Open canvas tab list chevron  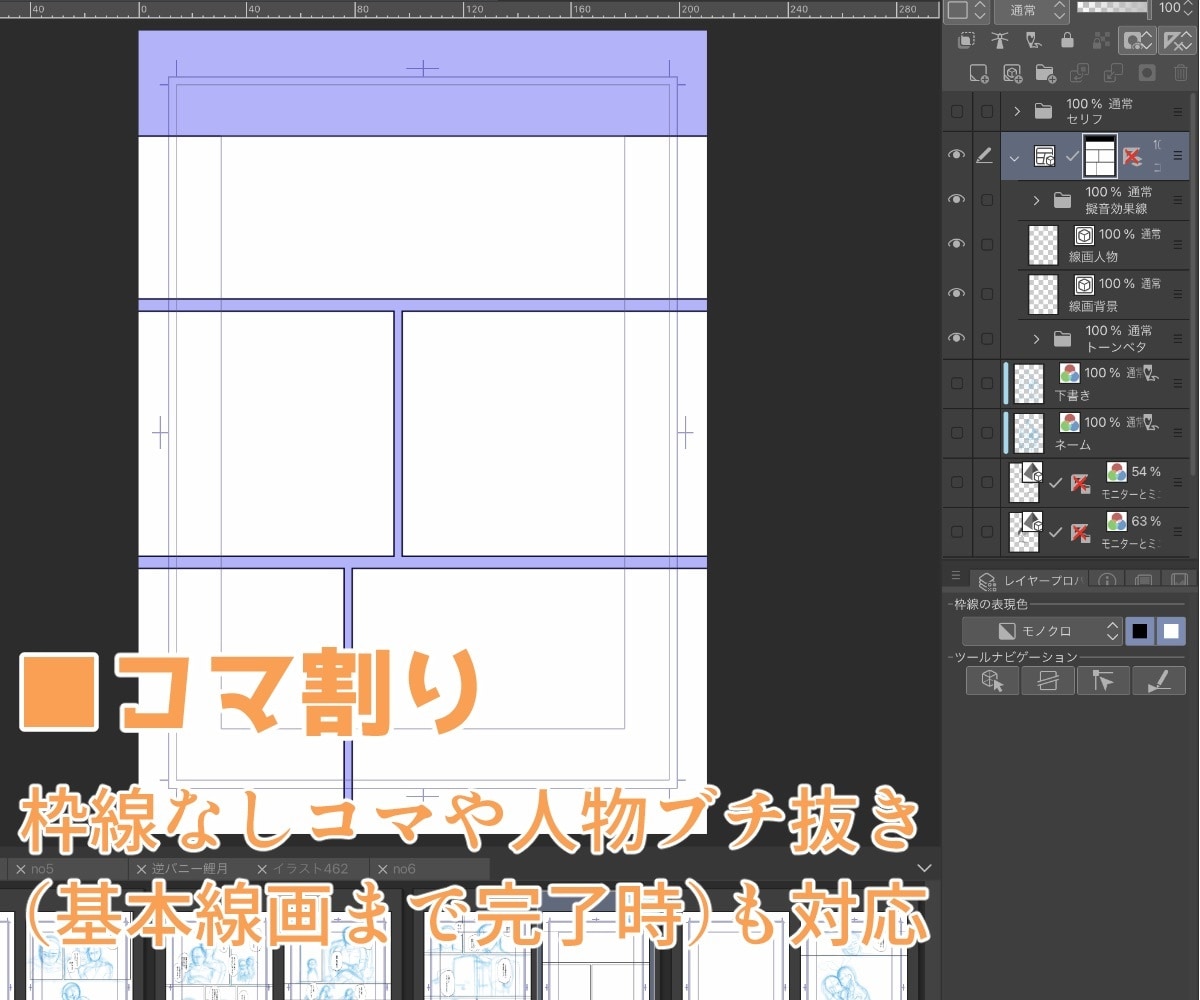pyautogui.click(x=925, y=868)
